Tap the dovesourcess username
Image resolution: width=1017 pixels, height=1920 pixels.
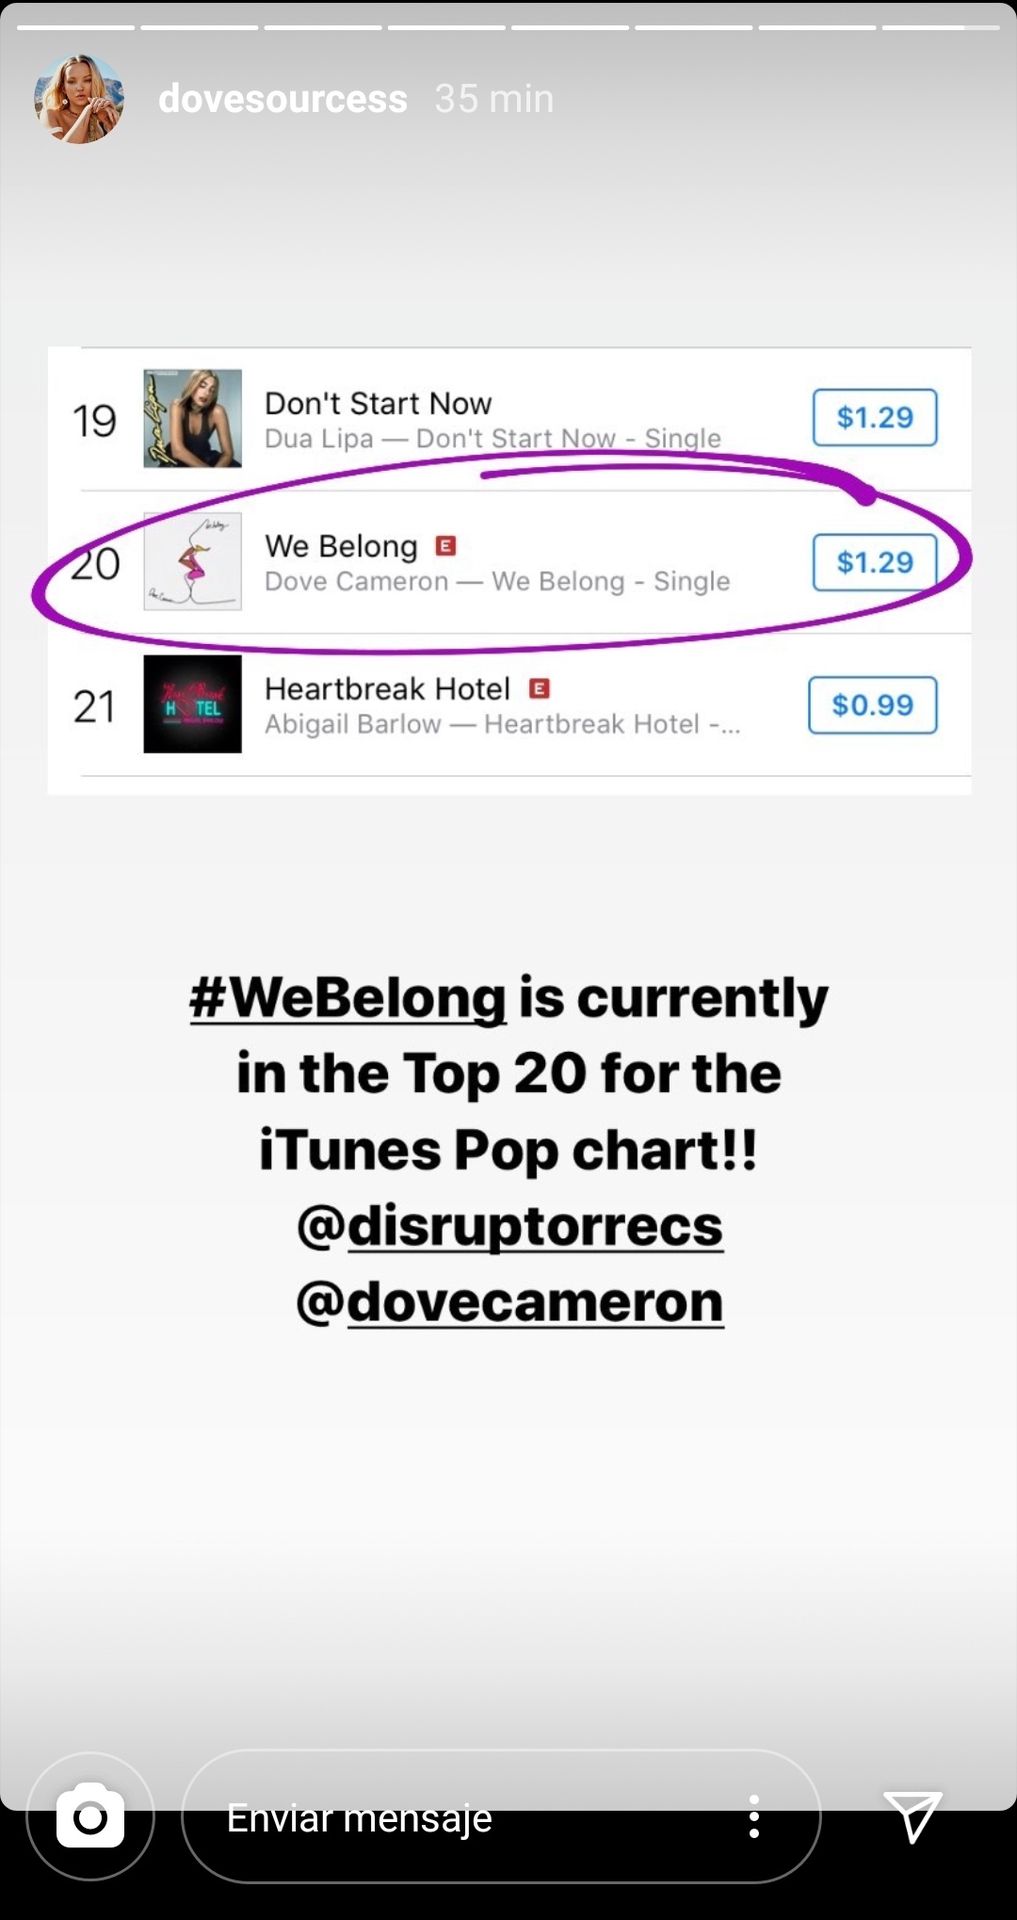point(283,98)
